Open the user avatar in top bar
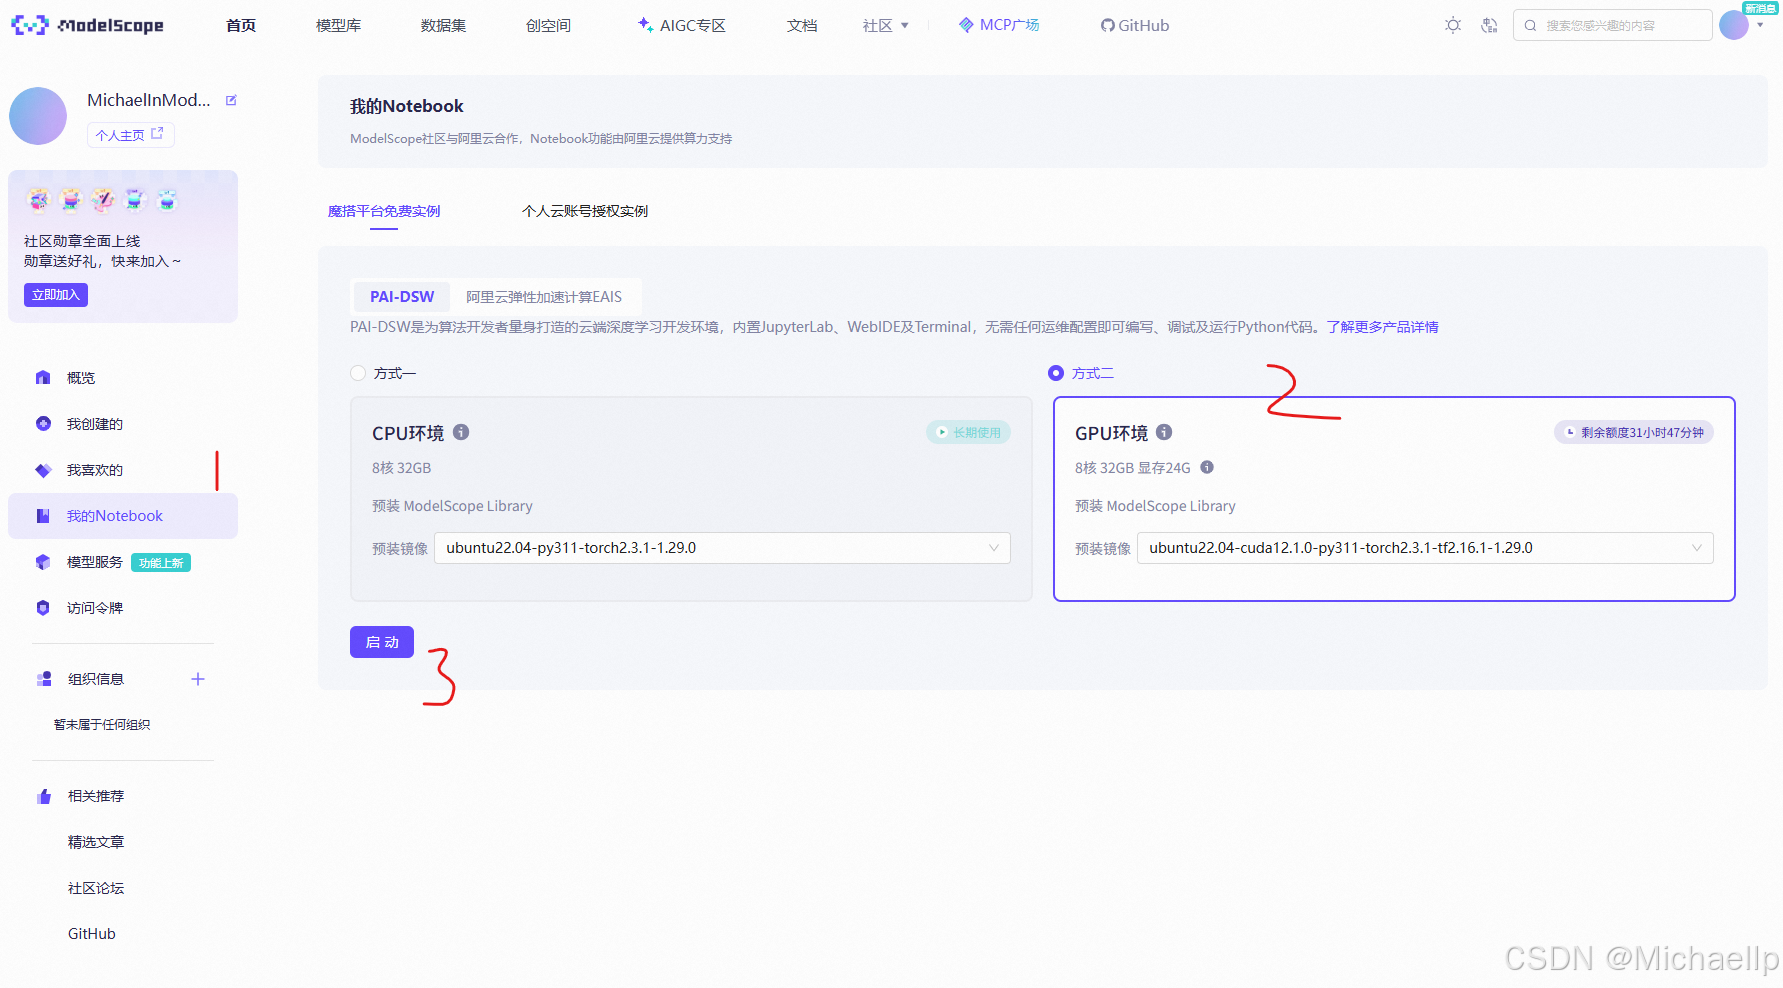This screenshot has height=988, width=1783. (1733, 25)
